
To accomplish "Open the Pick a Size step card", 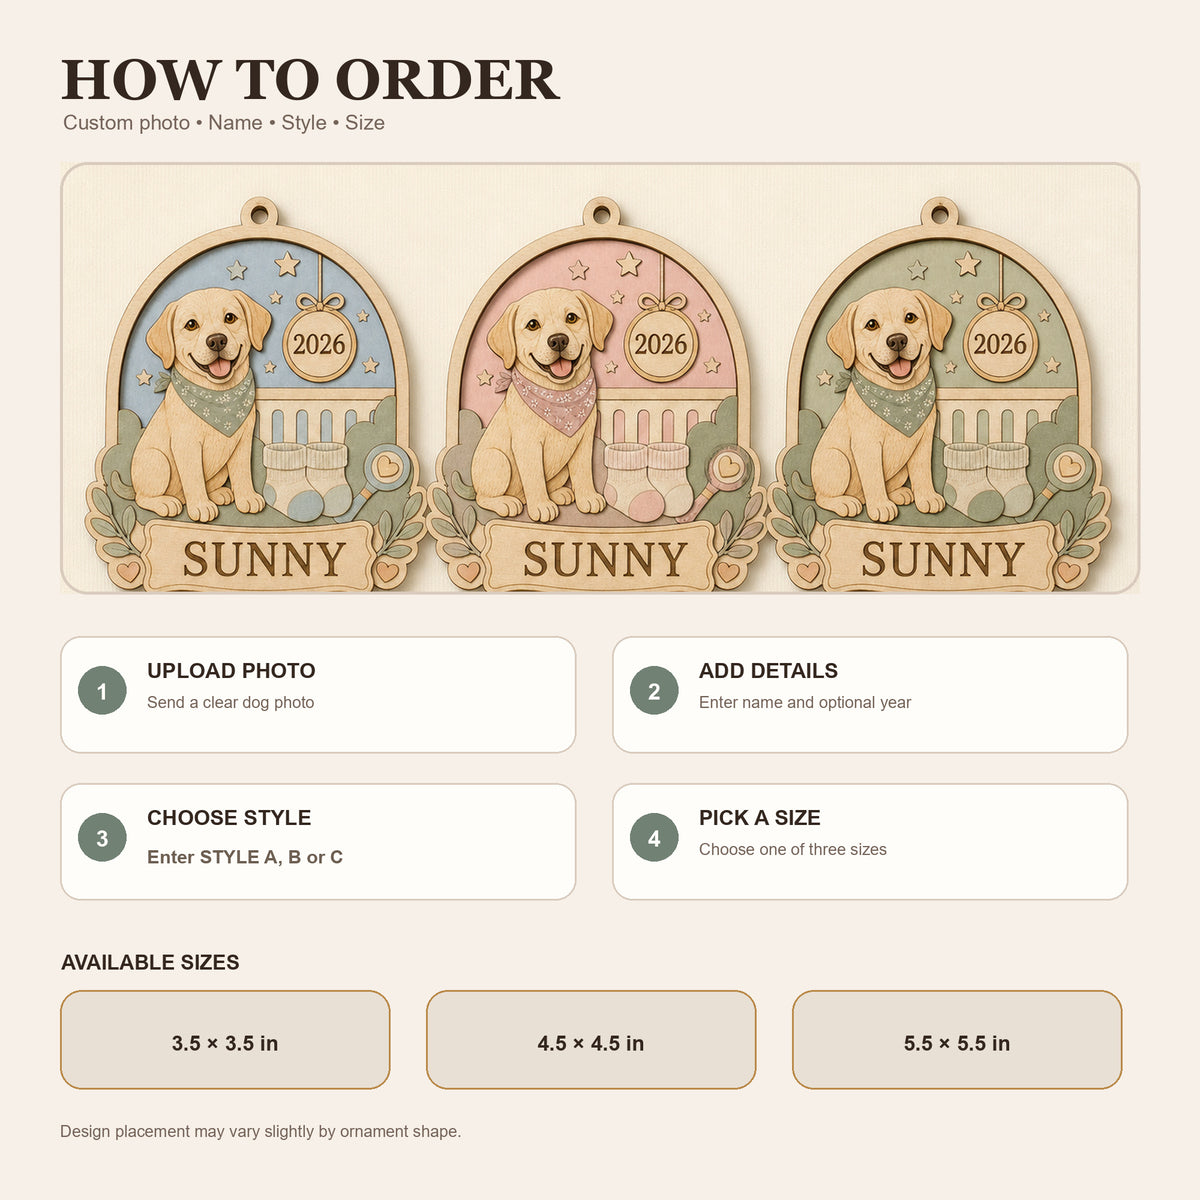I will [870, 842].
